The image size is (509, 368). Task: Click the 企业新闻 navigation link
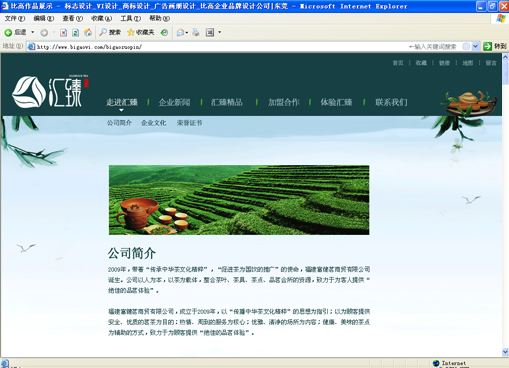(174, 102)
